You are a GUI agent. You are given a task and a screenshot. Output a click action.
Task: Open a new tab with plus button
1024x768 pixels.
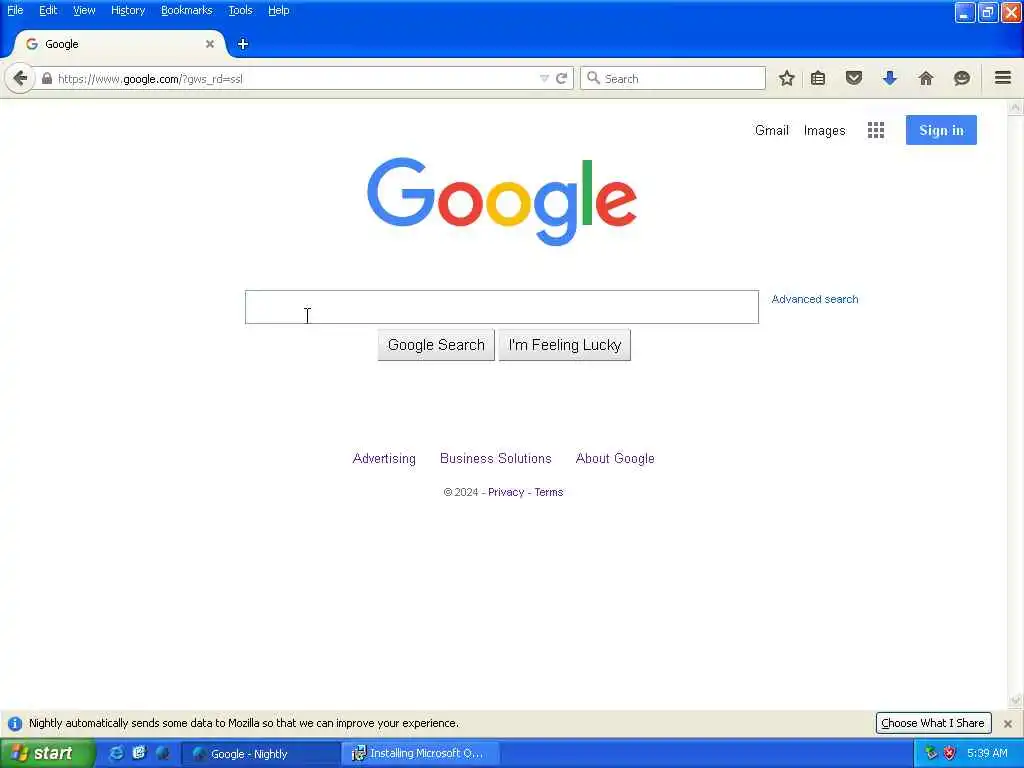click(243, 44)
